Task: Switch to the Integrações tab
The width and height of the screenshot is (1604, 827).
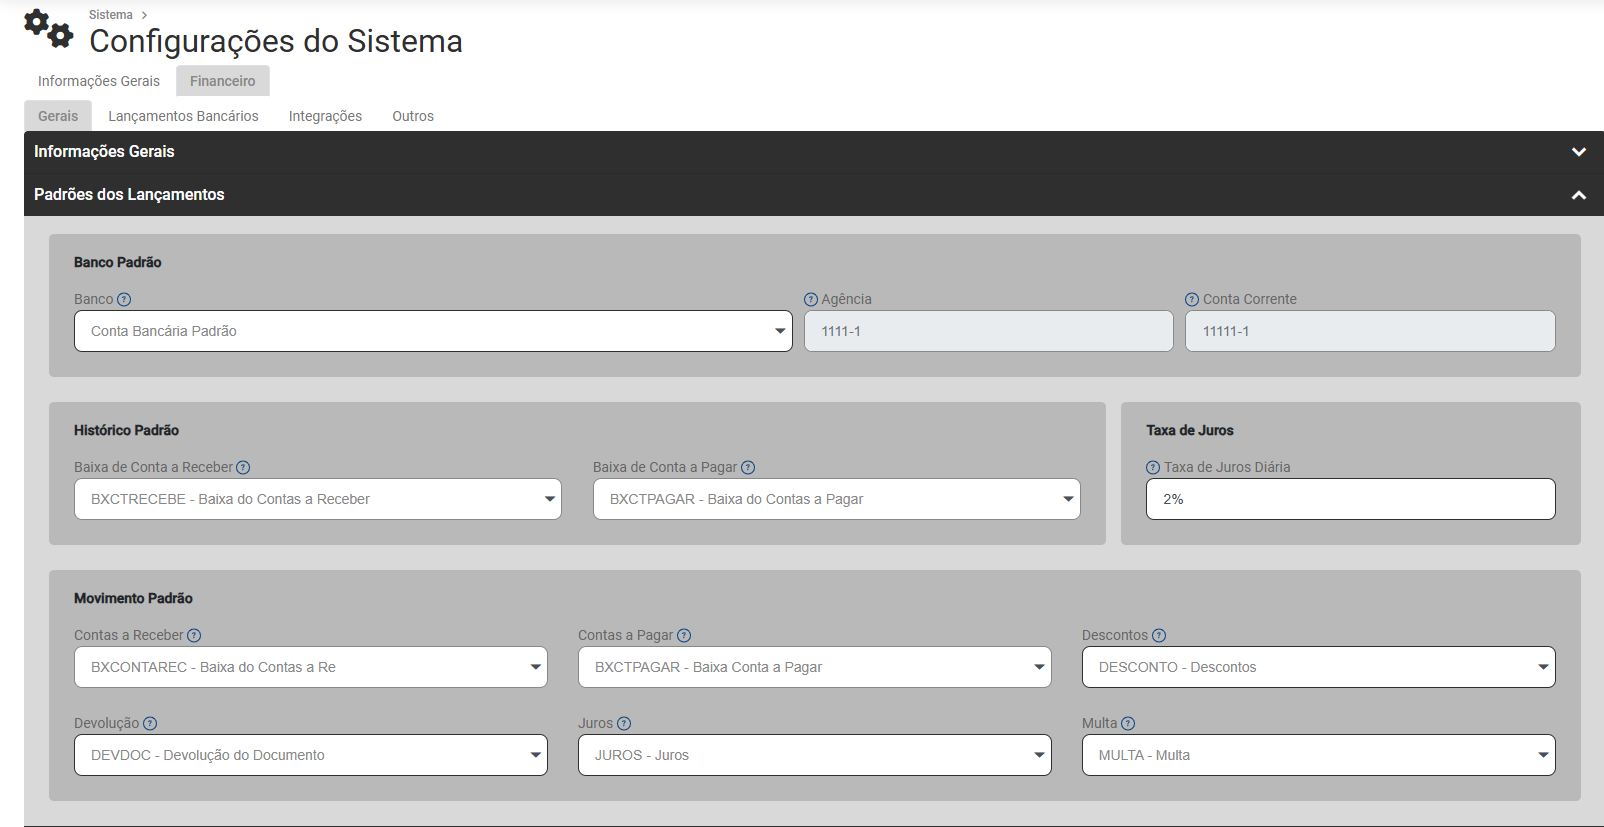Action: [325, 116]
